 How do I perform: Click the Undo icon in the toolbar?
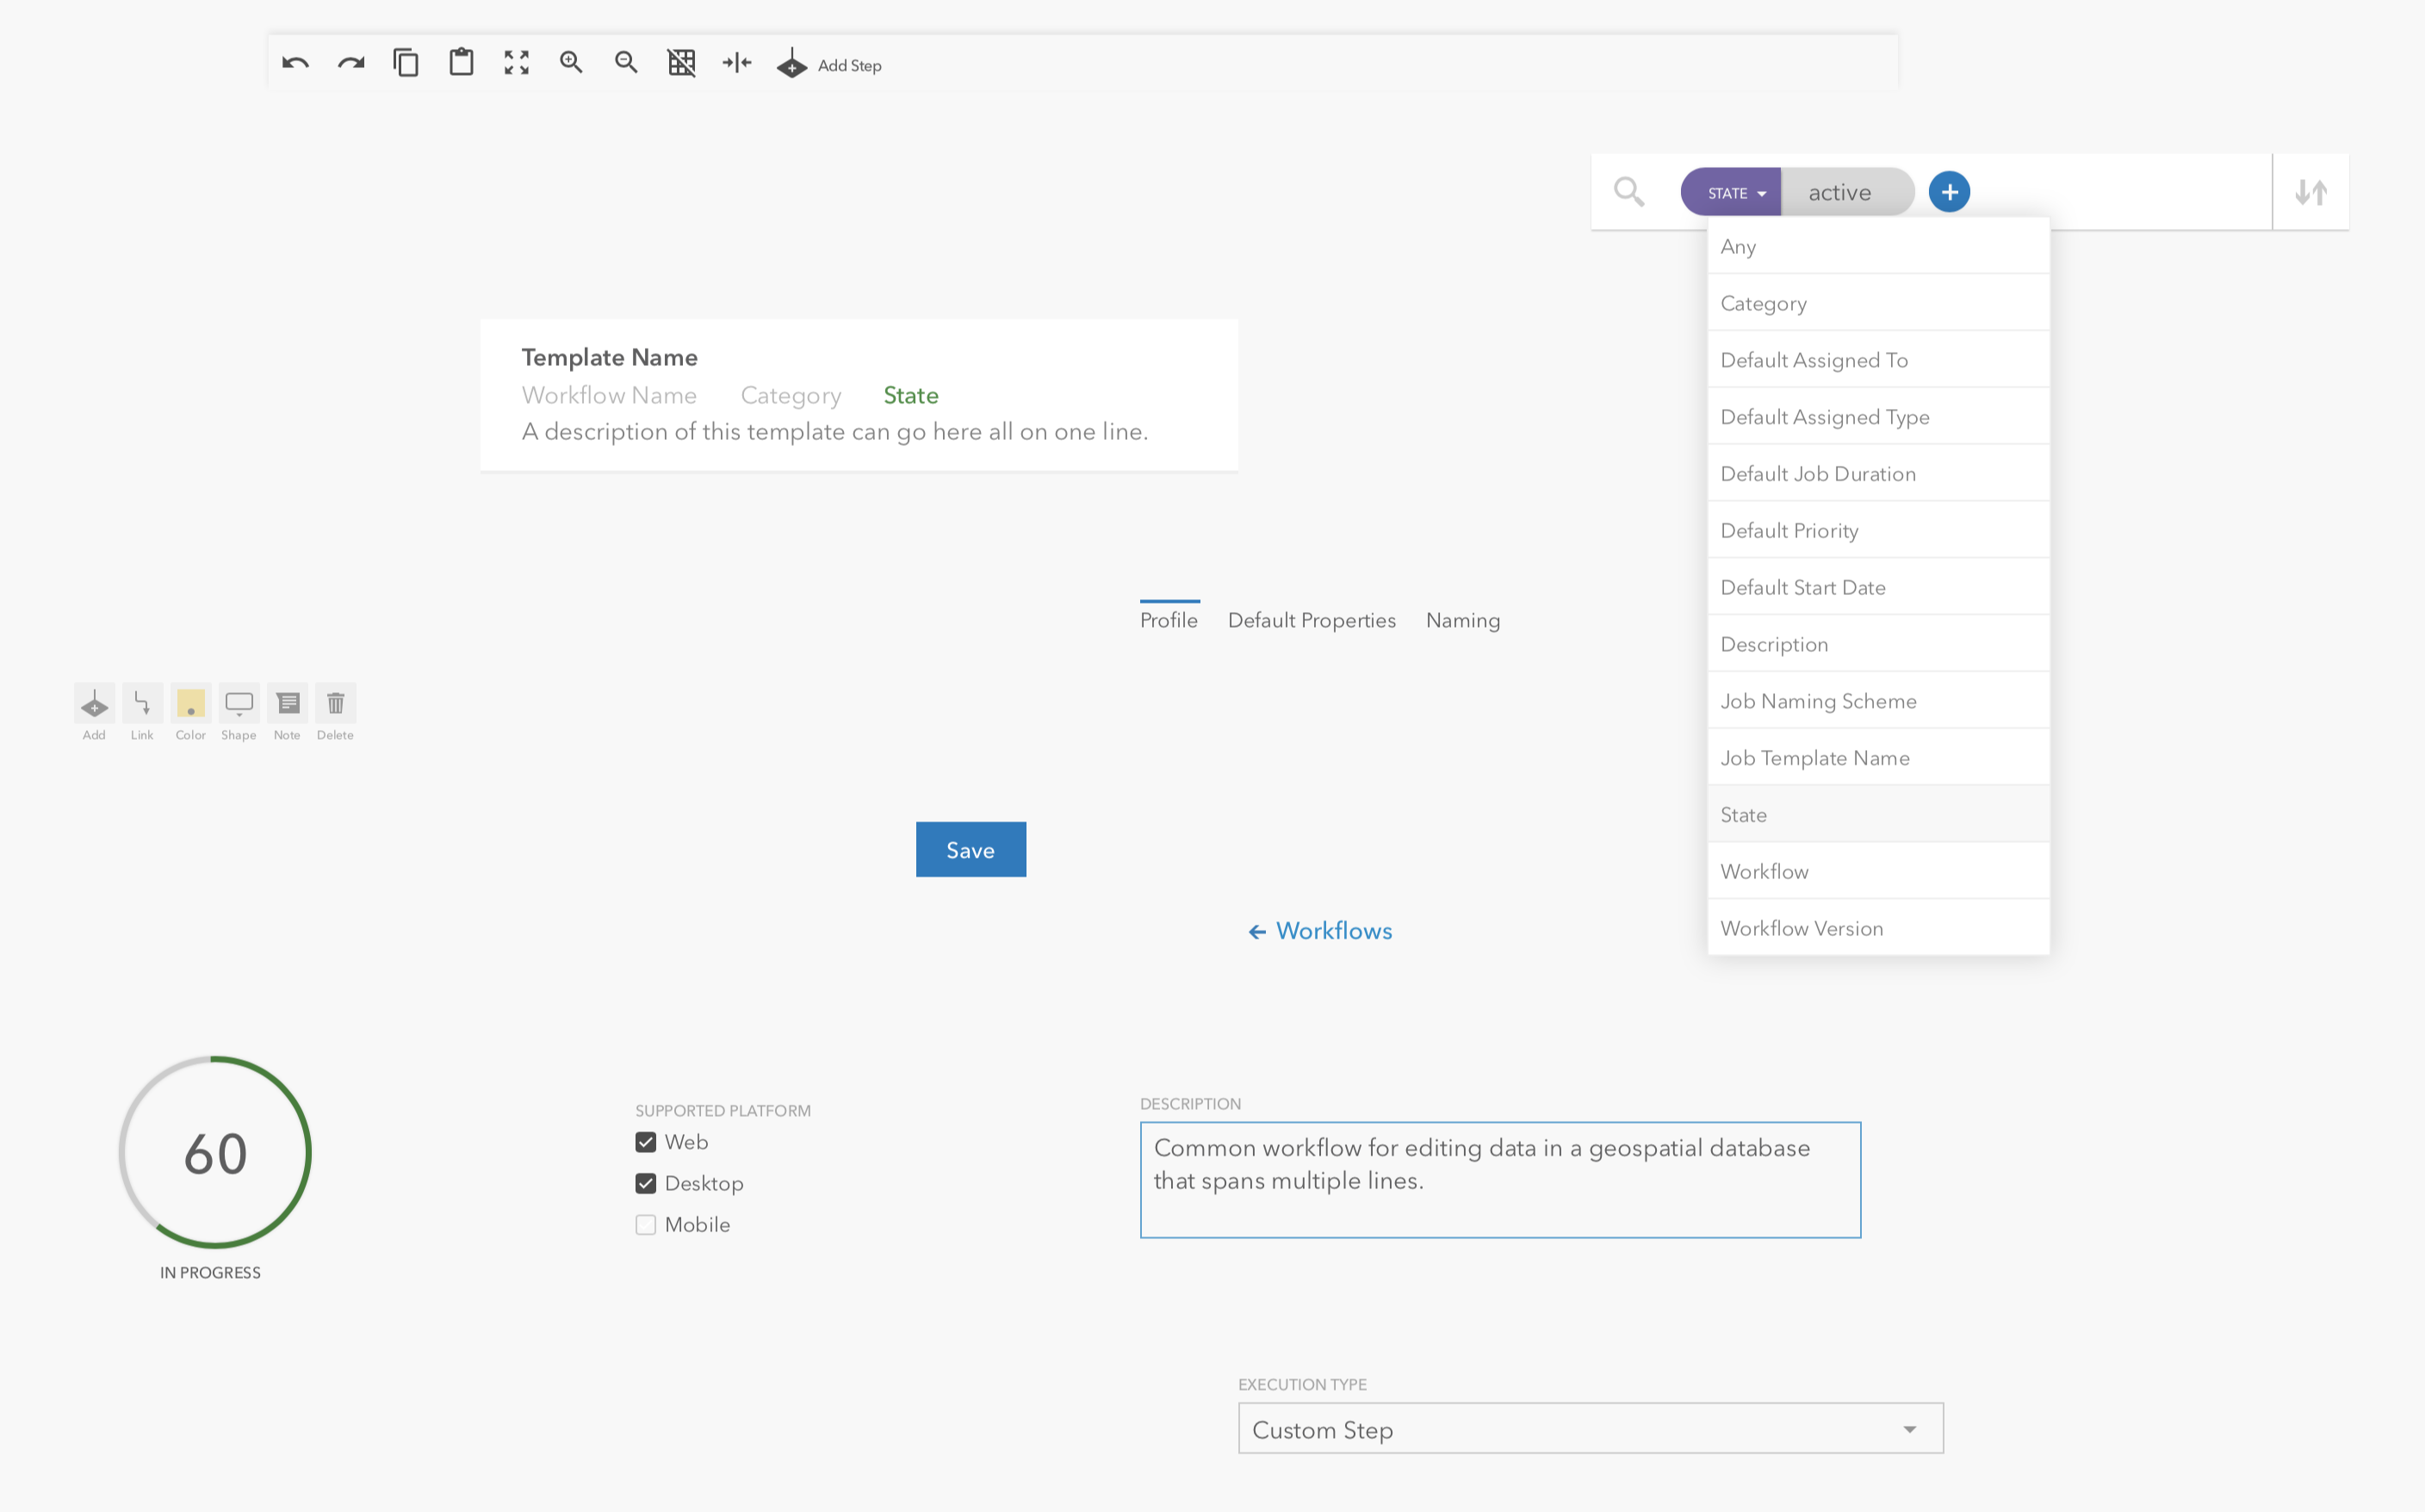tap(295, 62)
